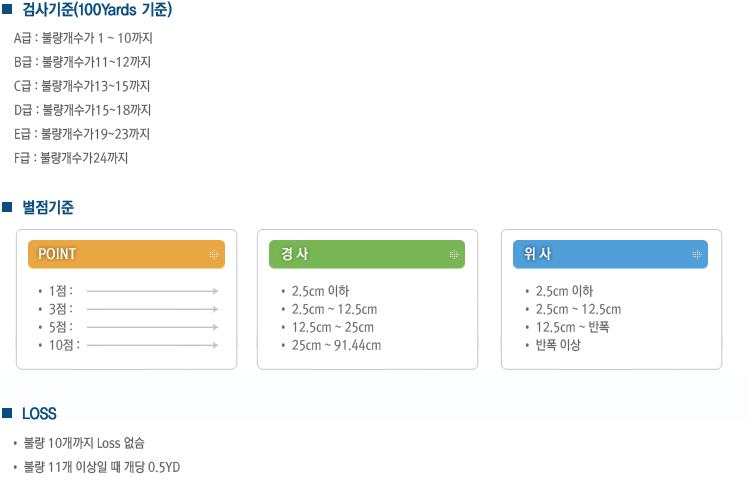Click the 12.5cm ~ 반폭 item
The width and height of the screenshot is (749, 504).
click(x=572, y=327)
